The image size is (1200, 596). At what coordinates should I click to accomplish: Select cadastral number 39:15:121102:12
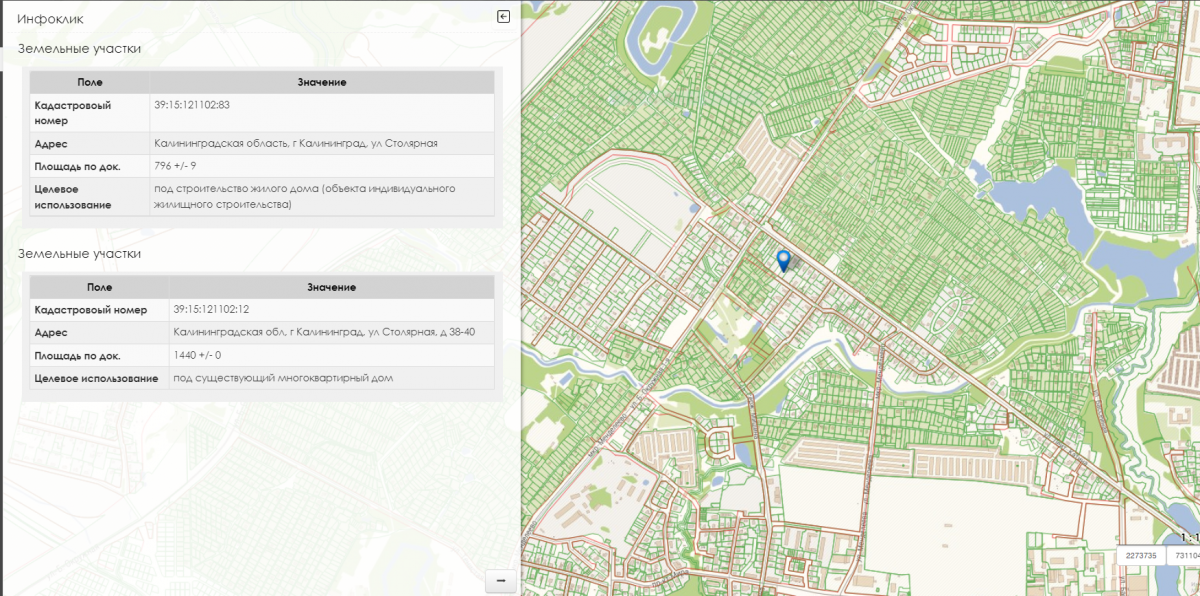(x=211, y=309)
